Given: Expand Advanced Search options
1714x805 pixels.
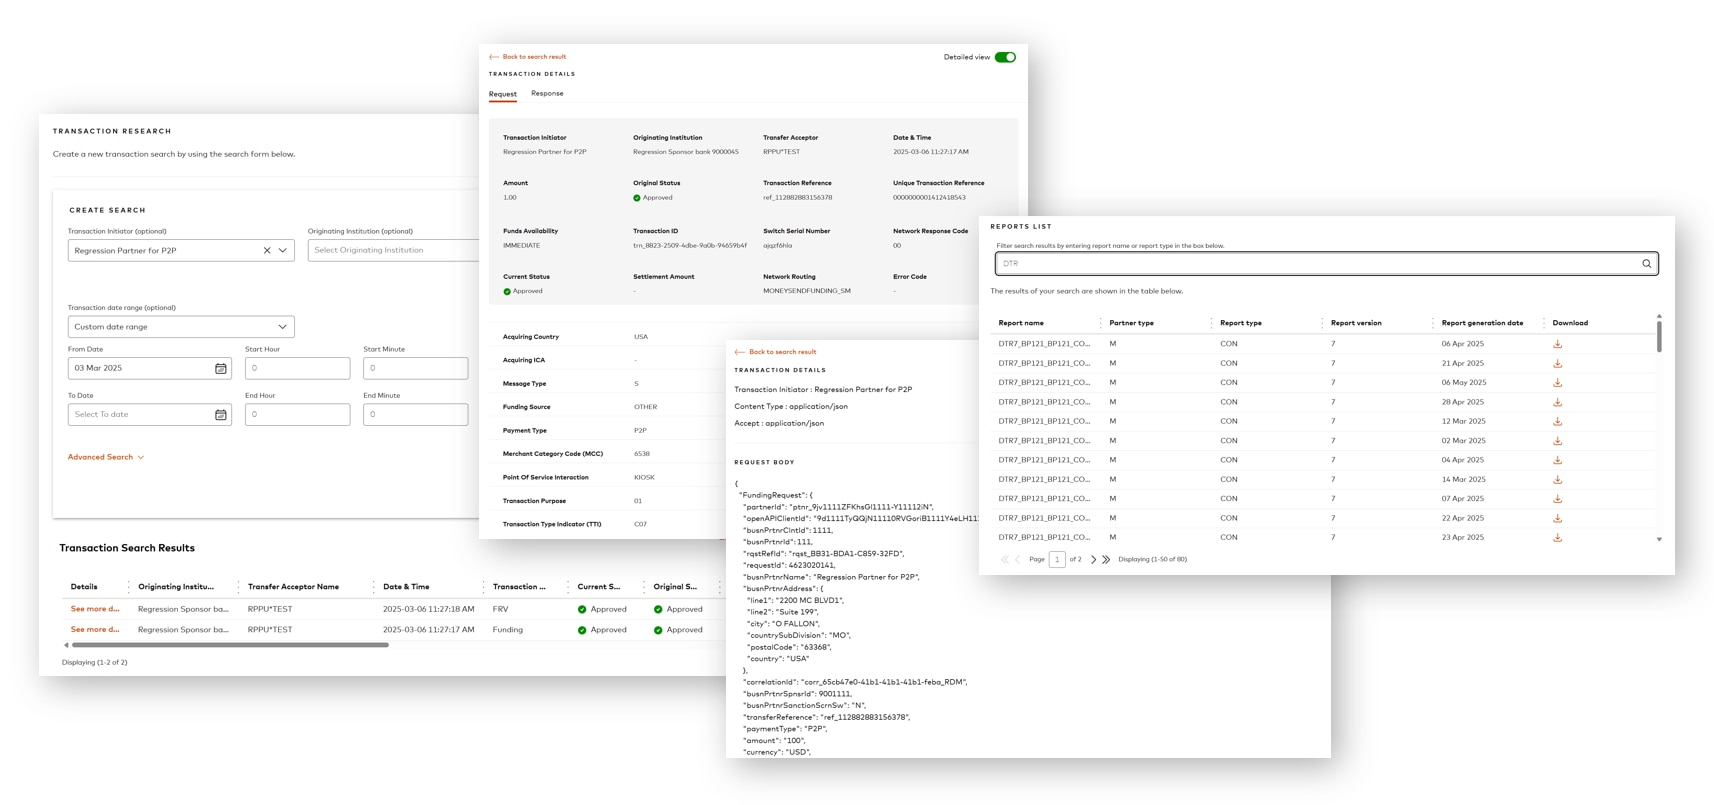Looking at the screenshot, I should click(105, 457).
